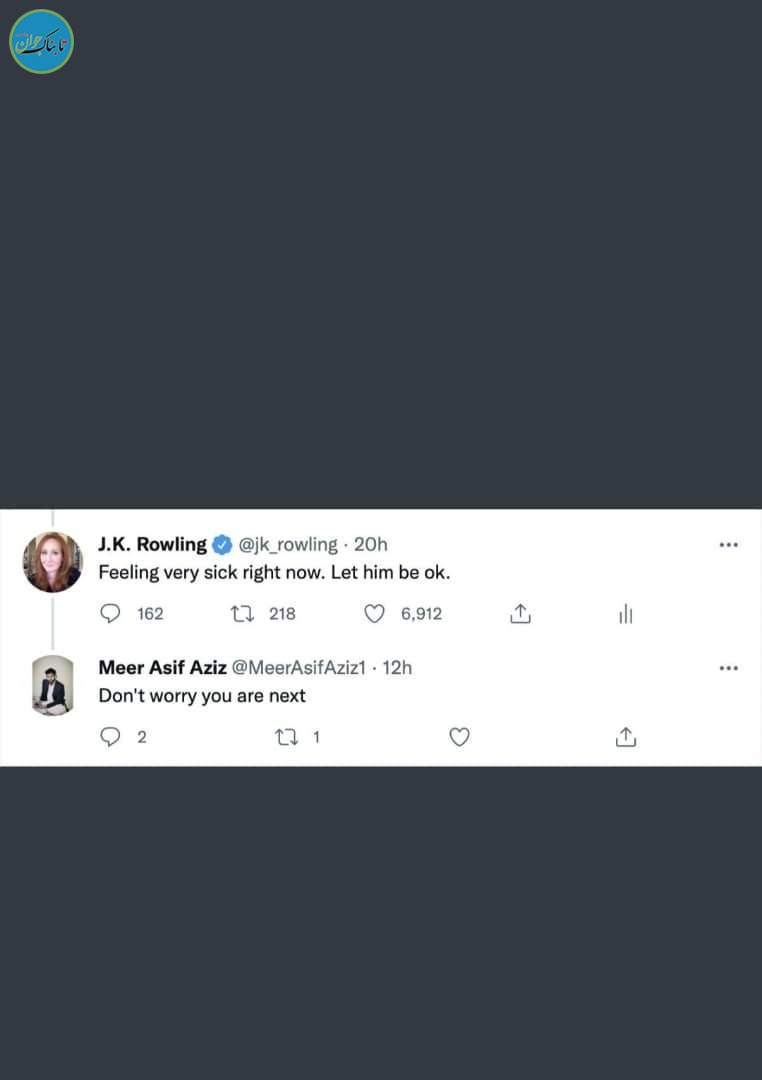Retweet J.K. Rowling's tweet
This screenshot has width=762, height=1080.
(243, 613)
